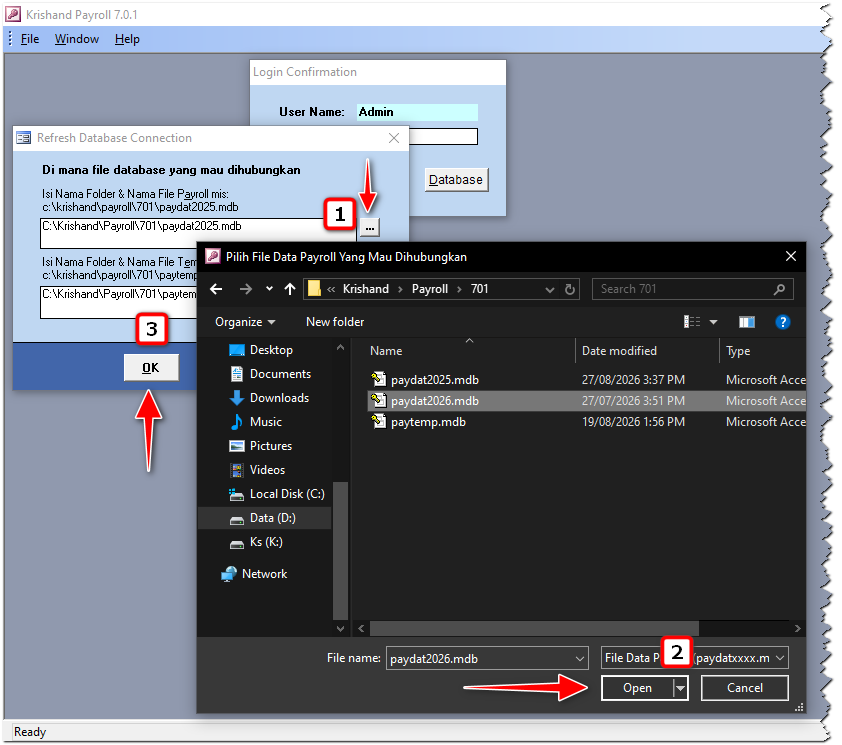Click the User Name field containing Admin
842x745 pixels.
coord(417,112)
